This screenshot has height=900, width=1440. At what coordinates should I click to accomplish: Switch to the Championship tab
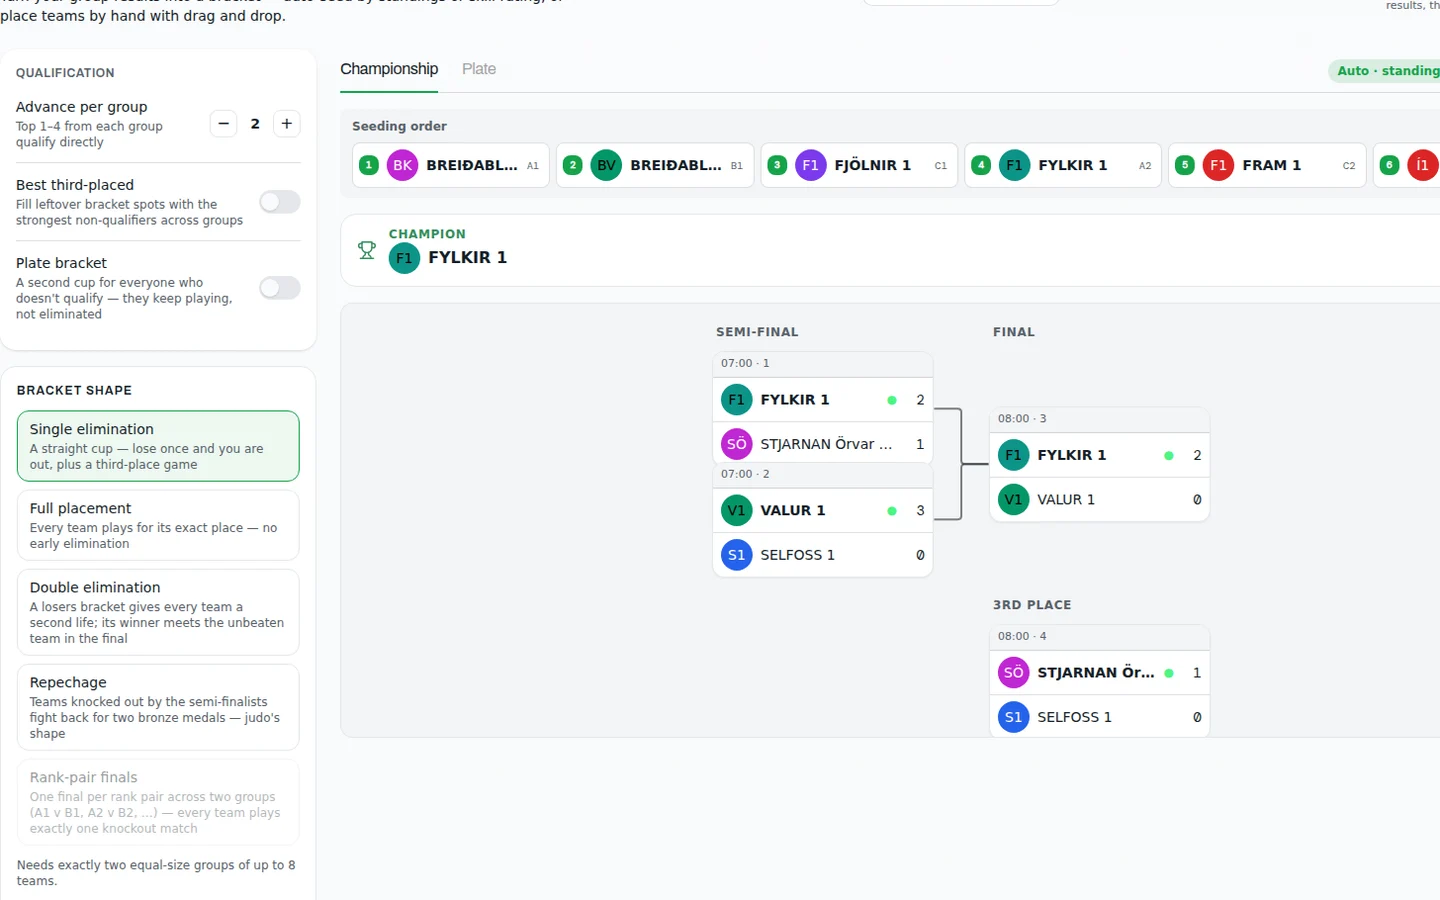pyautogui.click(x=389, y=69)
